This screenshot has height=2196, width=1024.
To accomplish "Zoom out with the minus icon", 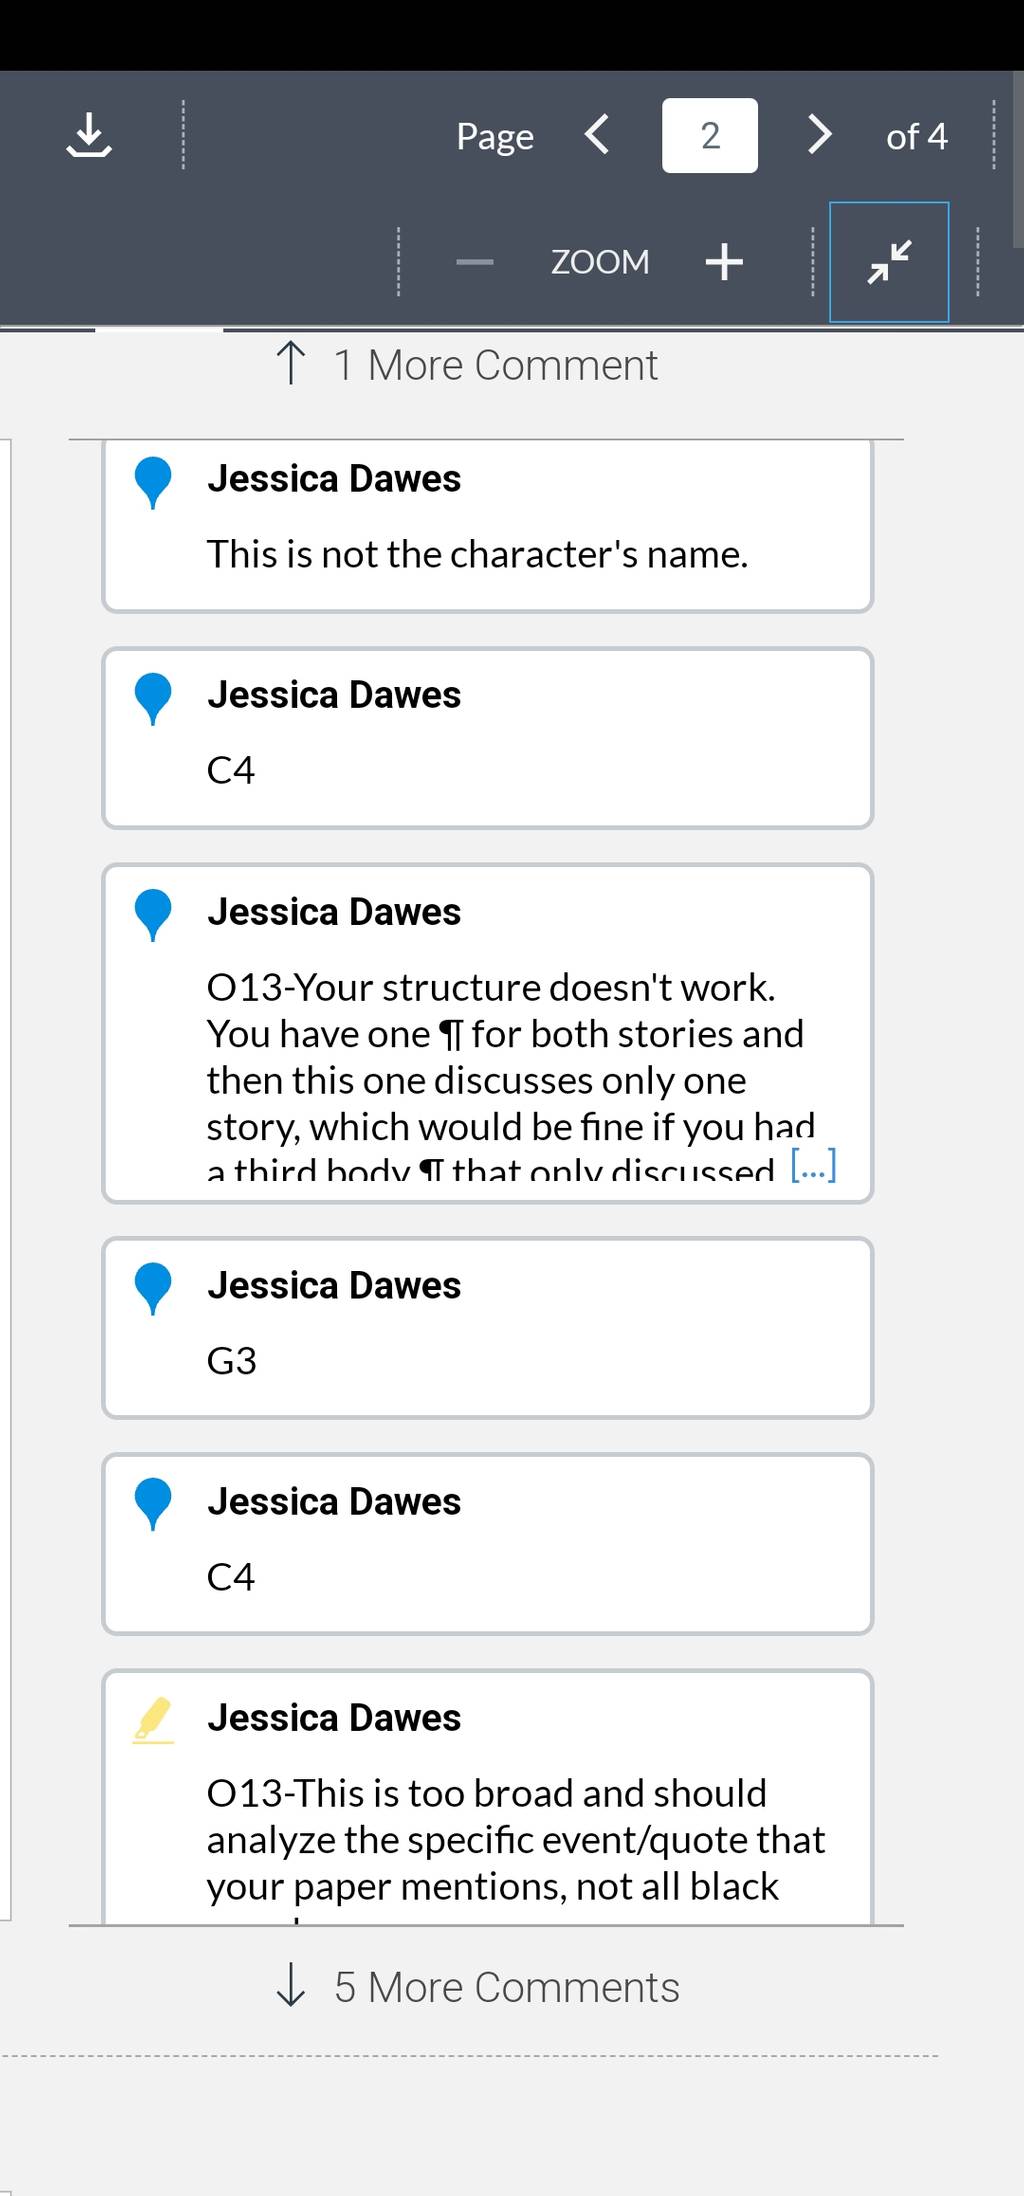I will pyautogui.click(x=474, y=262).
